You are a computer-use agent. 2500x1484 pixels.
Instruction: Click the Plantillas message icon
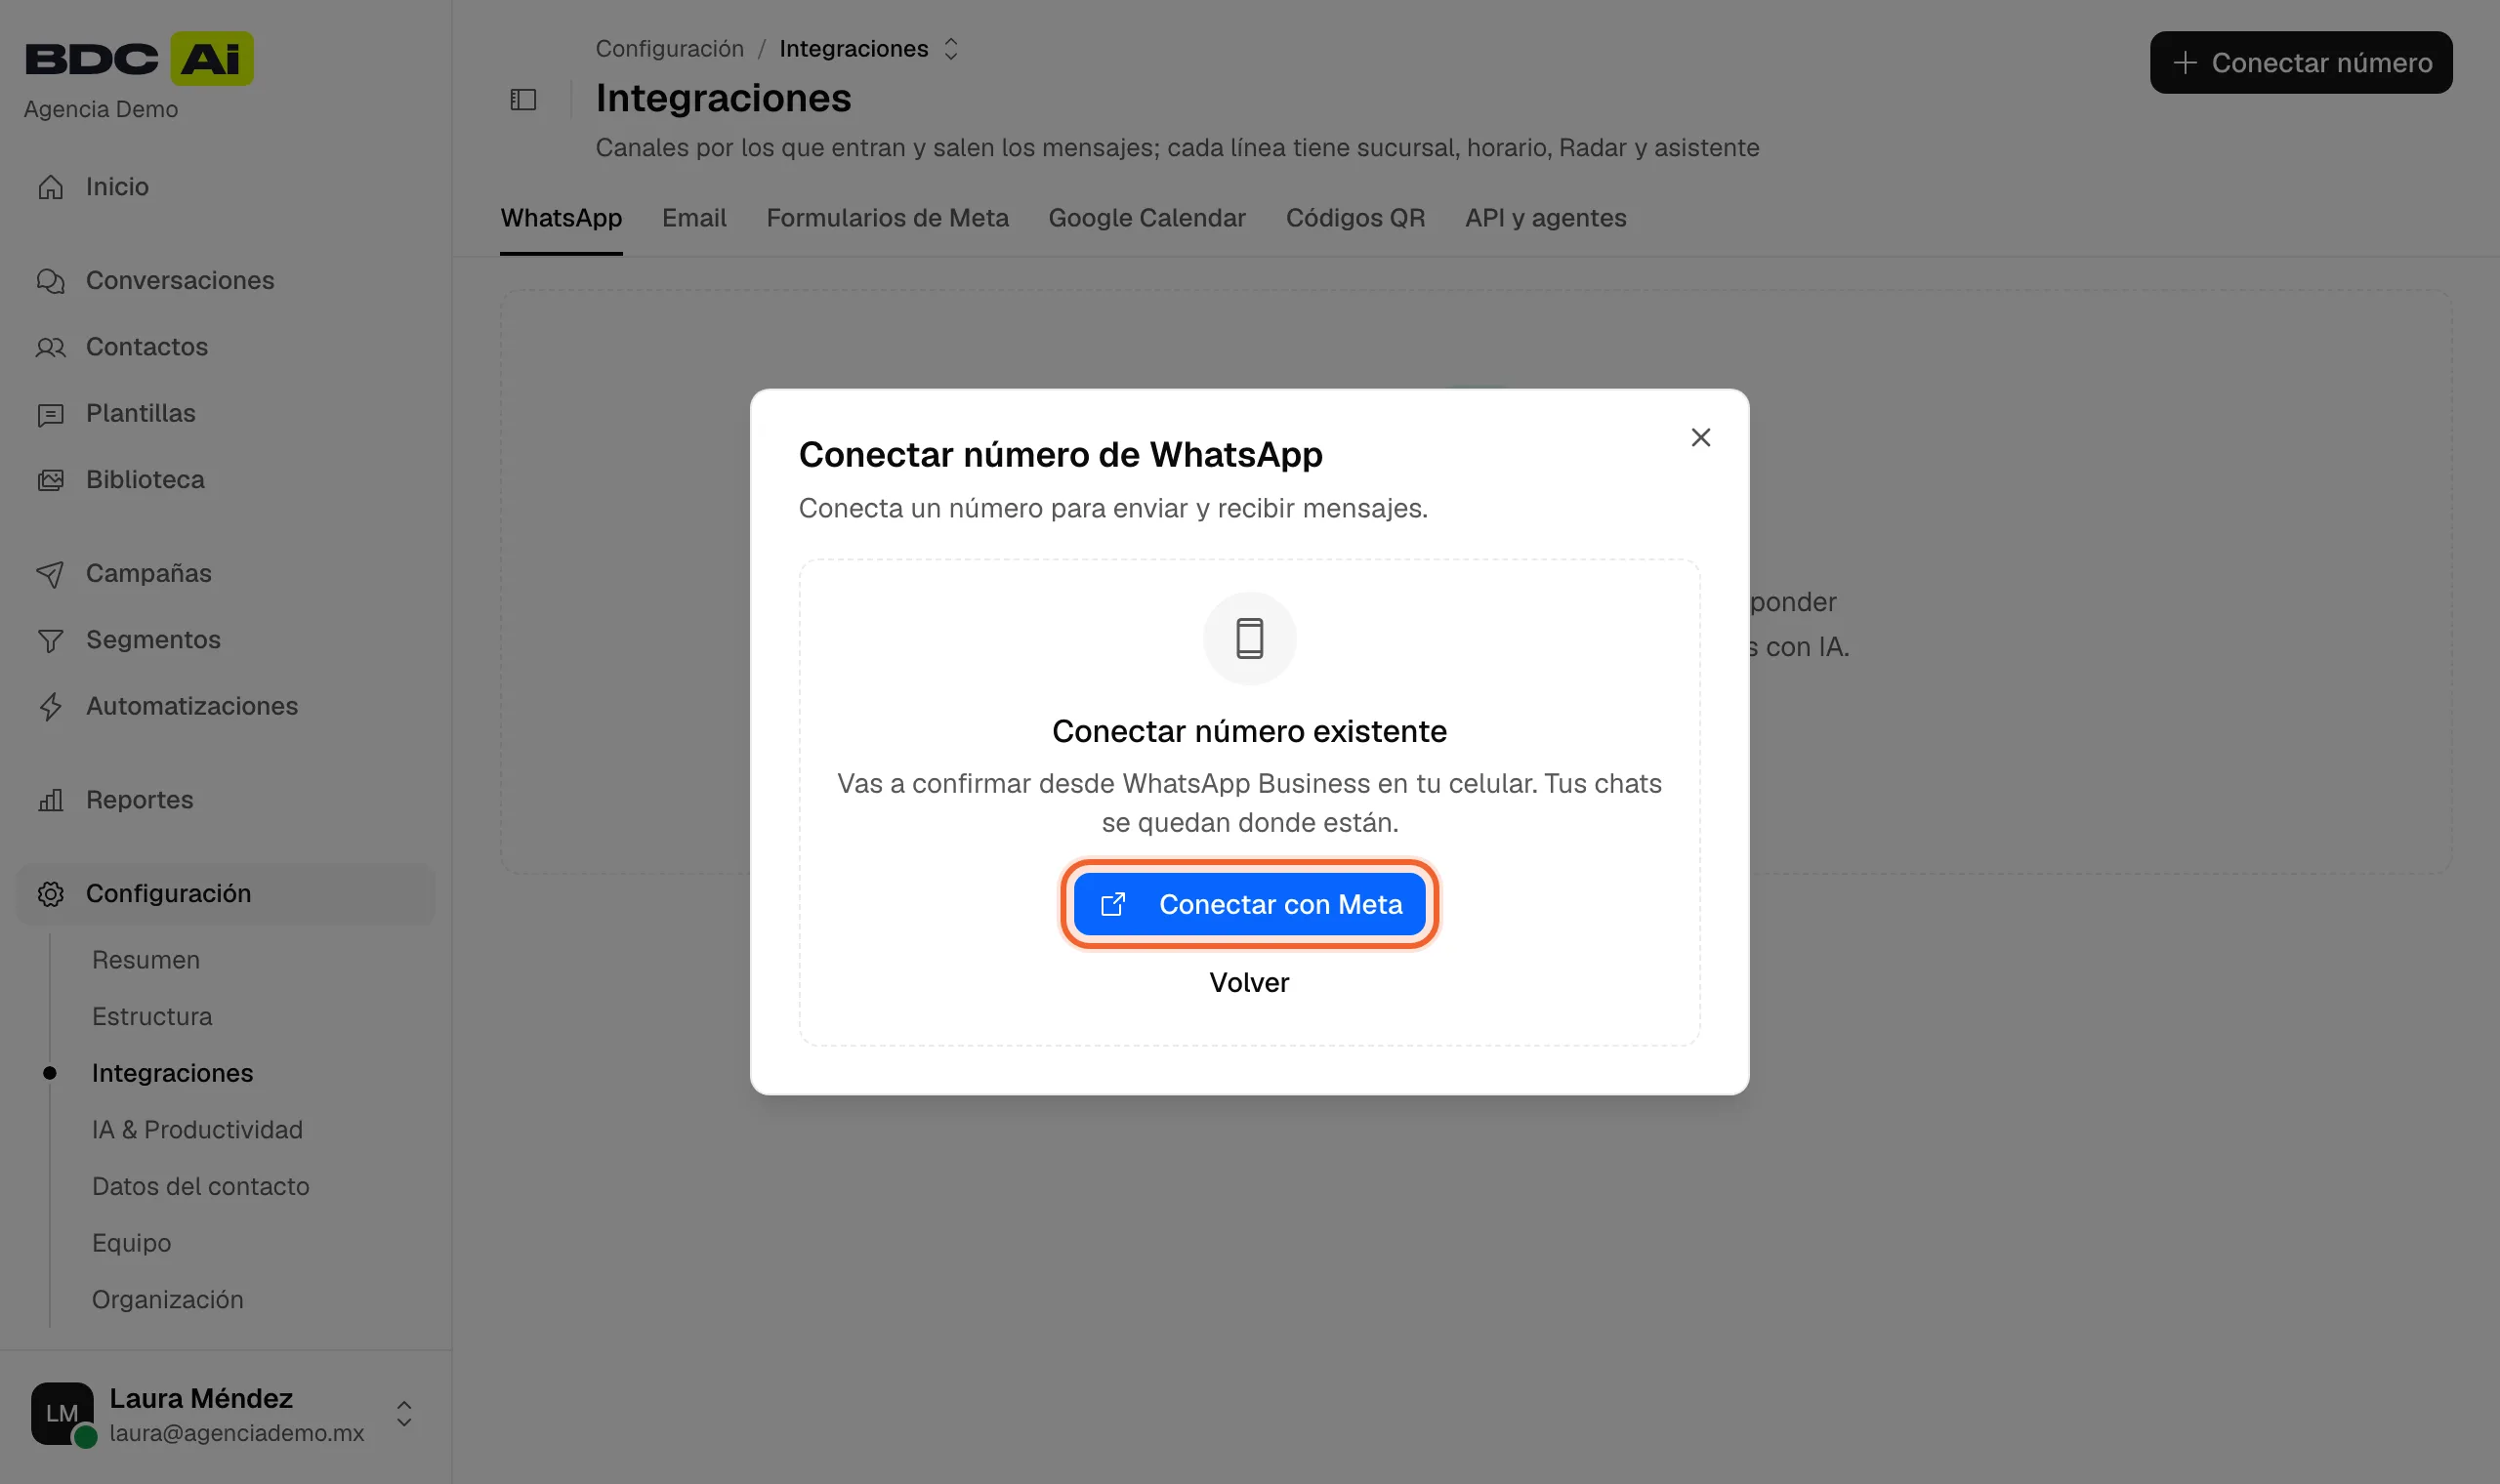pos(50,414)
